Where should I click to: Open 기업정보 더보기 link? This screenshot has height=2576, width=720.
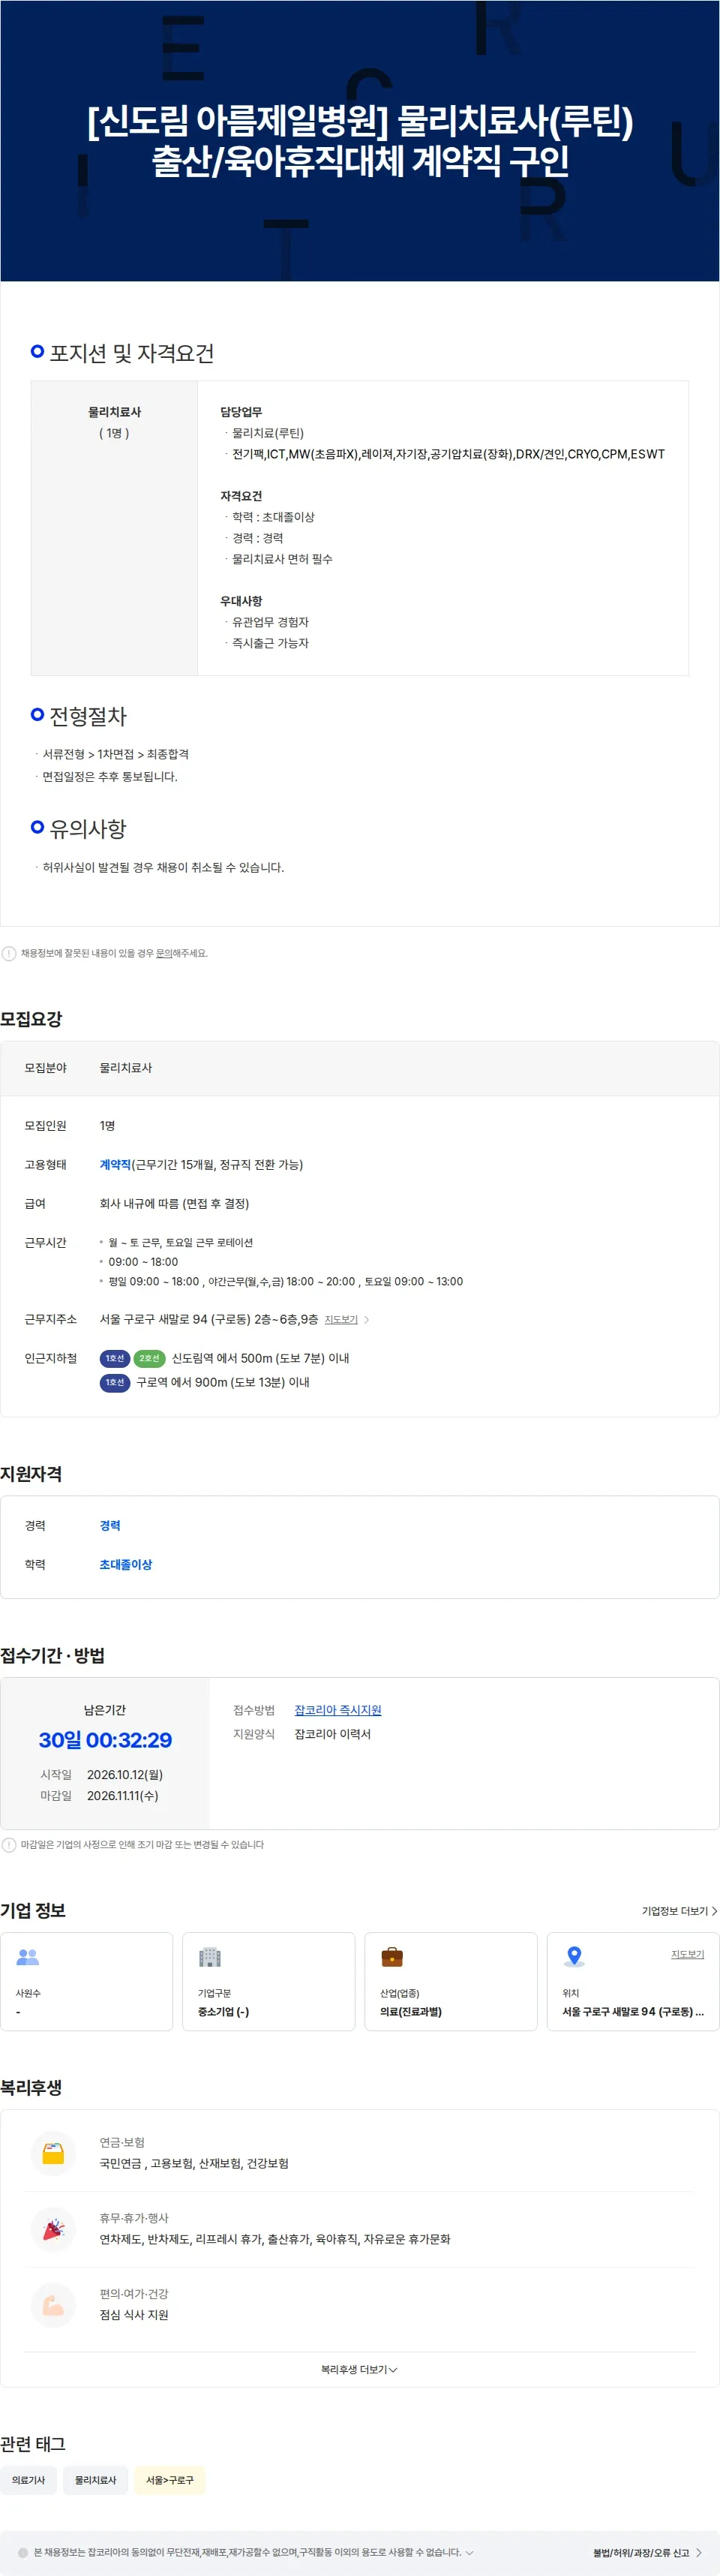tap(679, 1910)
